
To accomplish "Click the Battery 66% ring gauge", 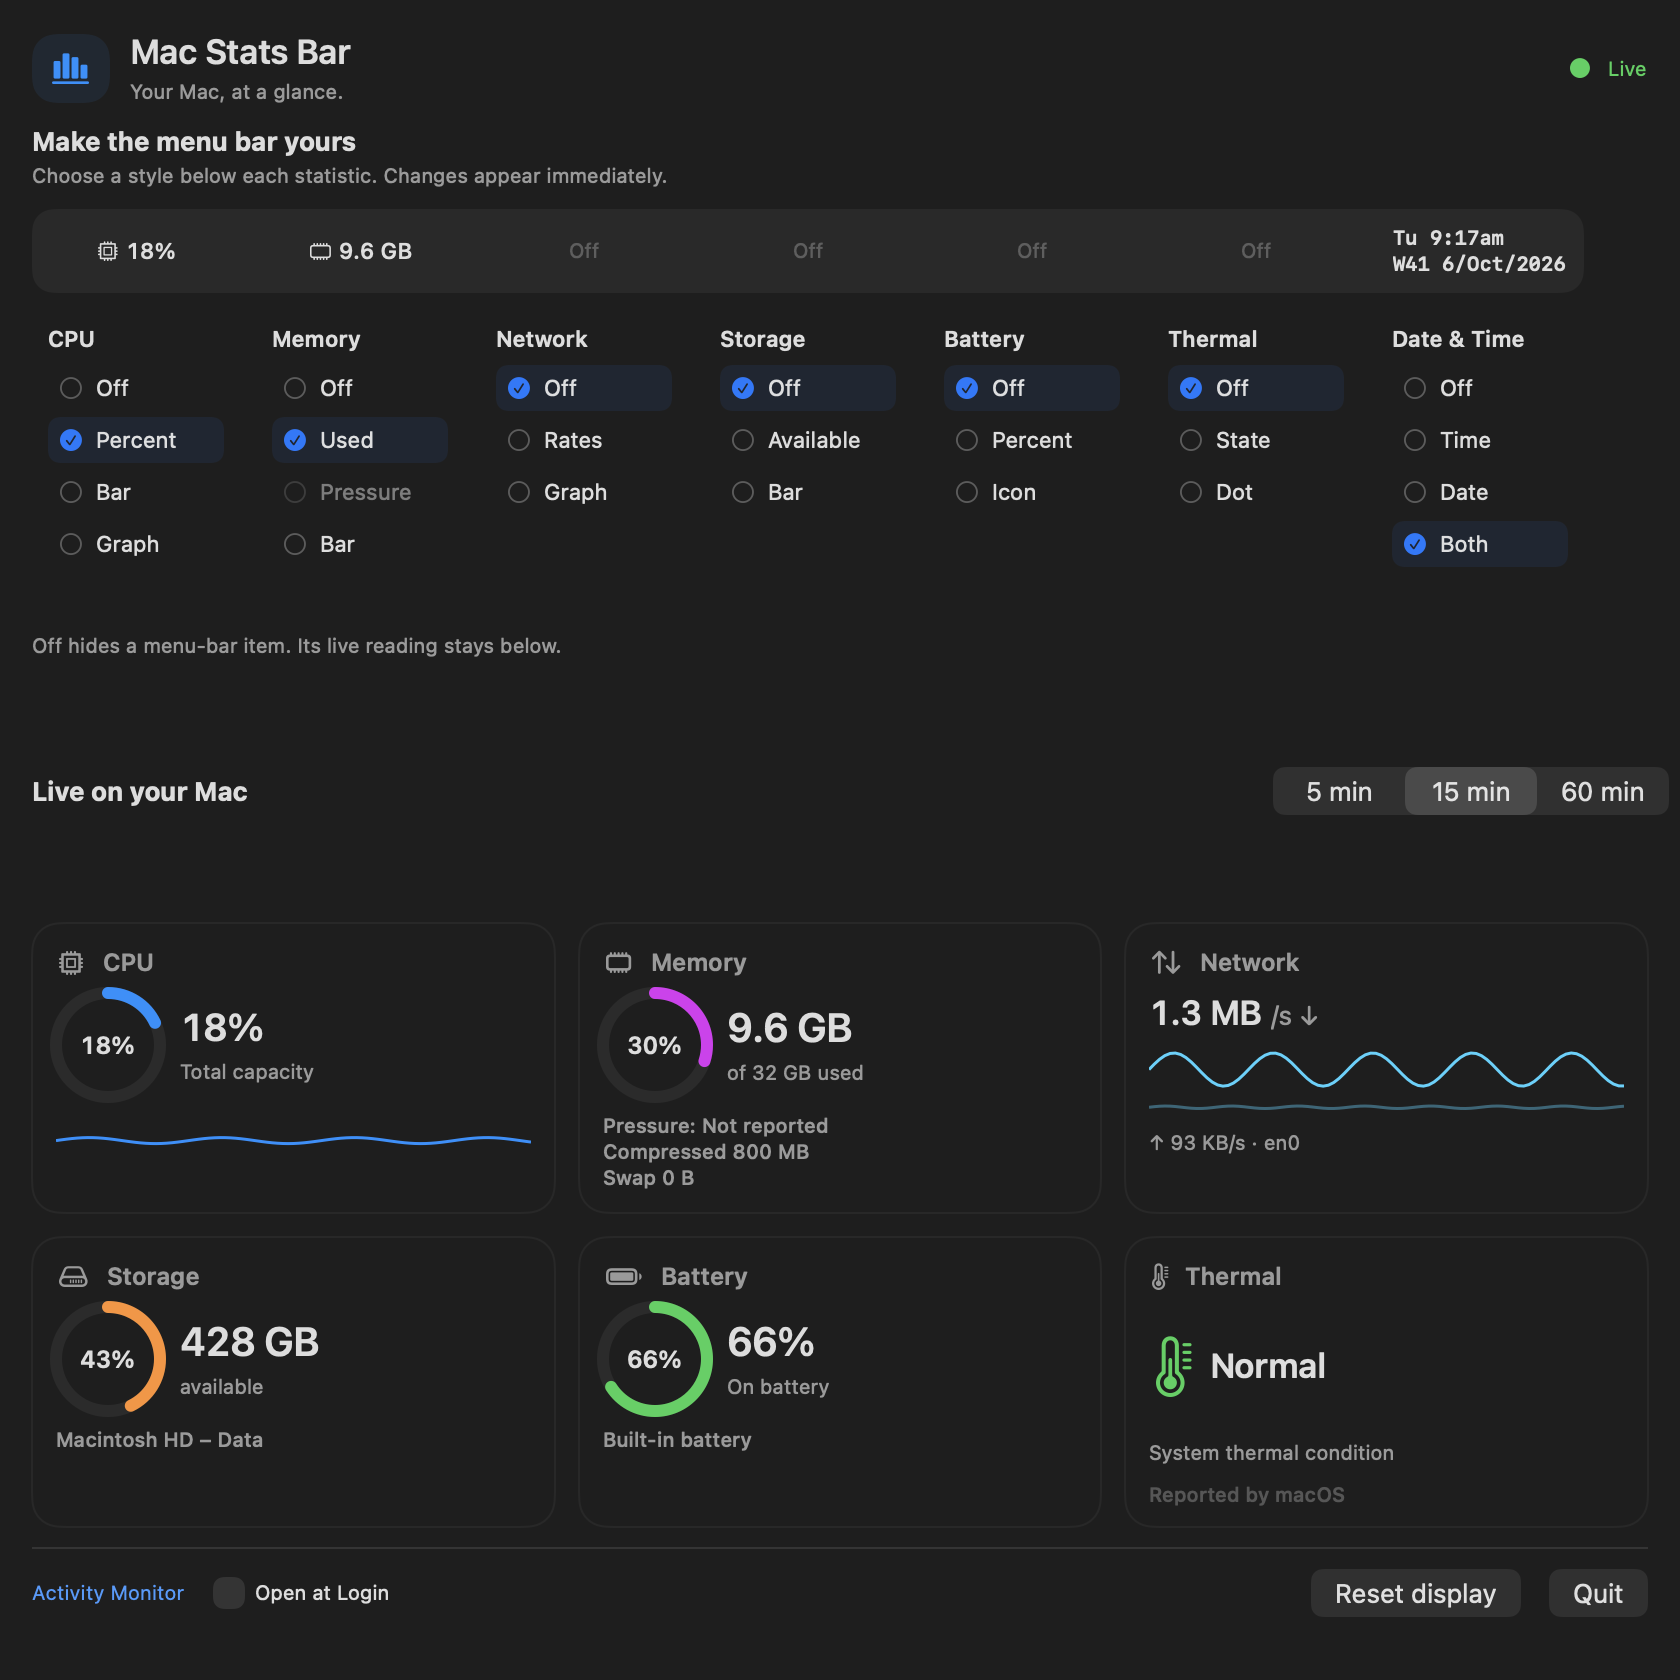I will (x=655, y=1359).
